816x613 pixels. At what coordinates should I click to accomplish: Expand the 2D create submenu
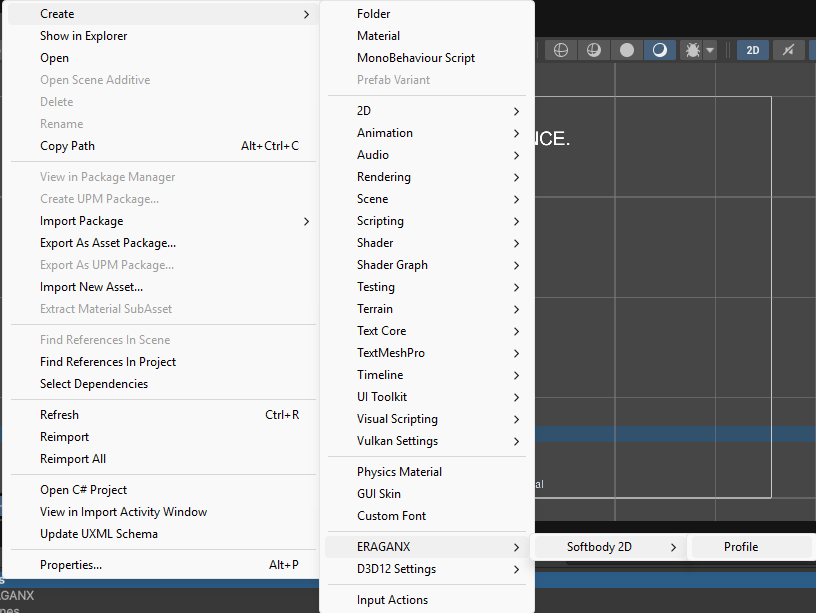click(427, 111)
